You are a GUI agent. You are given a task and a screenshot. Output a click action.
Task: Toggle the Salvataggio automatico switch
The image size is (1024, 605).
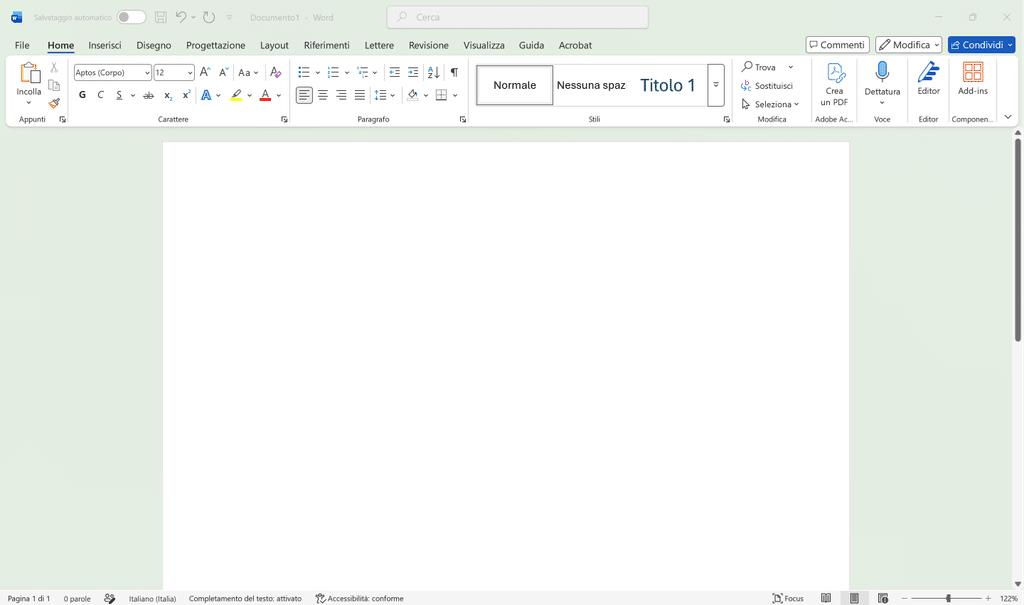pyautogui.click(x=131, y=17)
